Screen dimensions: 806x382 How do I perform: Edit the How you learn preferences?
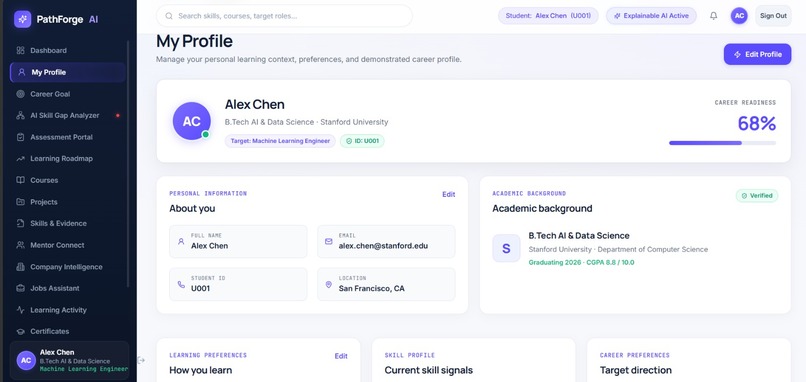pos(341,356)
